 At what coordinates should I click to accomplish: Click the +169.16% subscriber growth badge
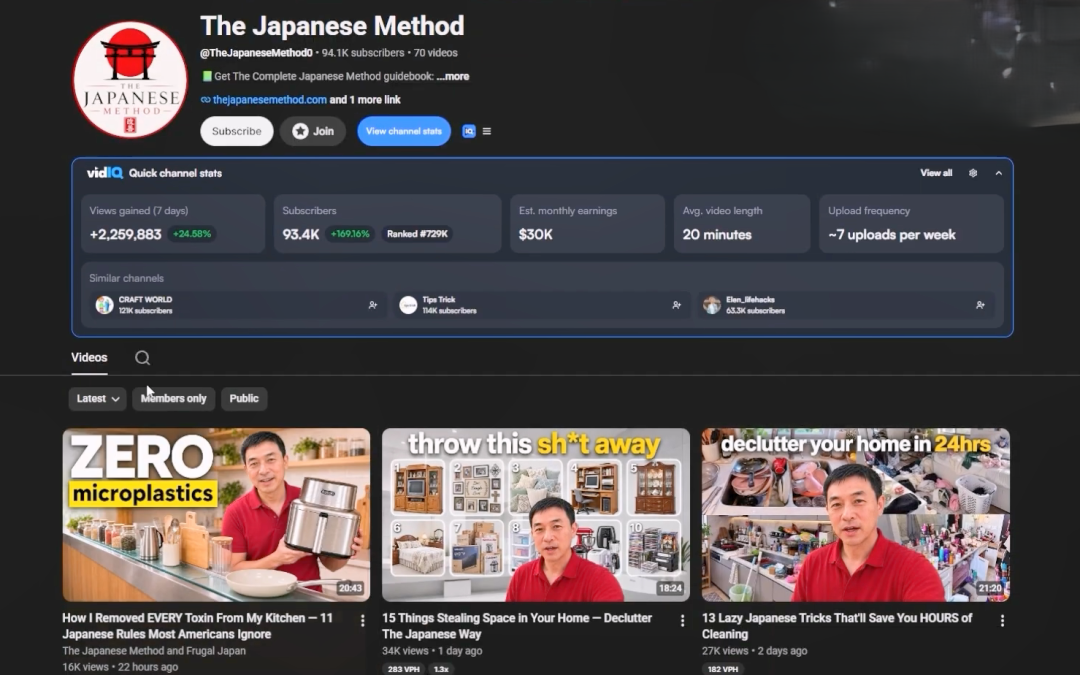coord(350,234)
